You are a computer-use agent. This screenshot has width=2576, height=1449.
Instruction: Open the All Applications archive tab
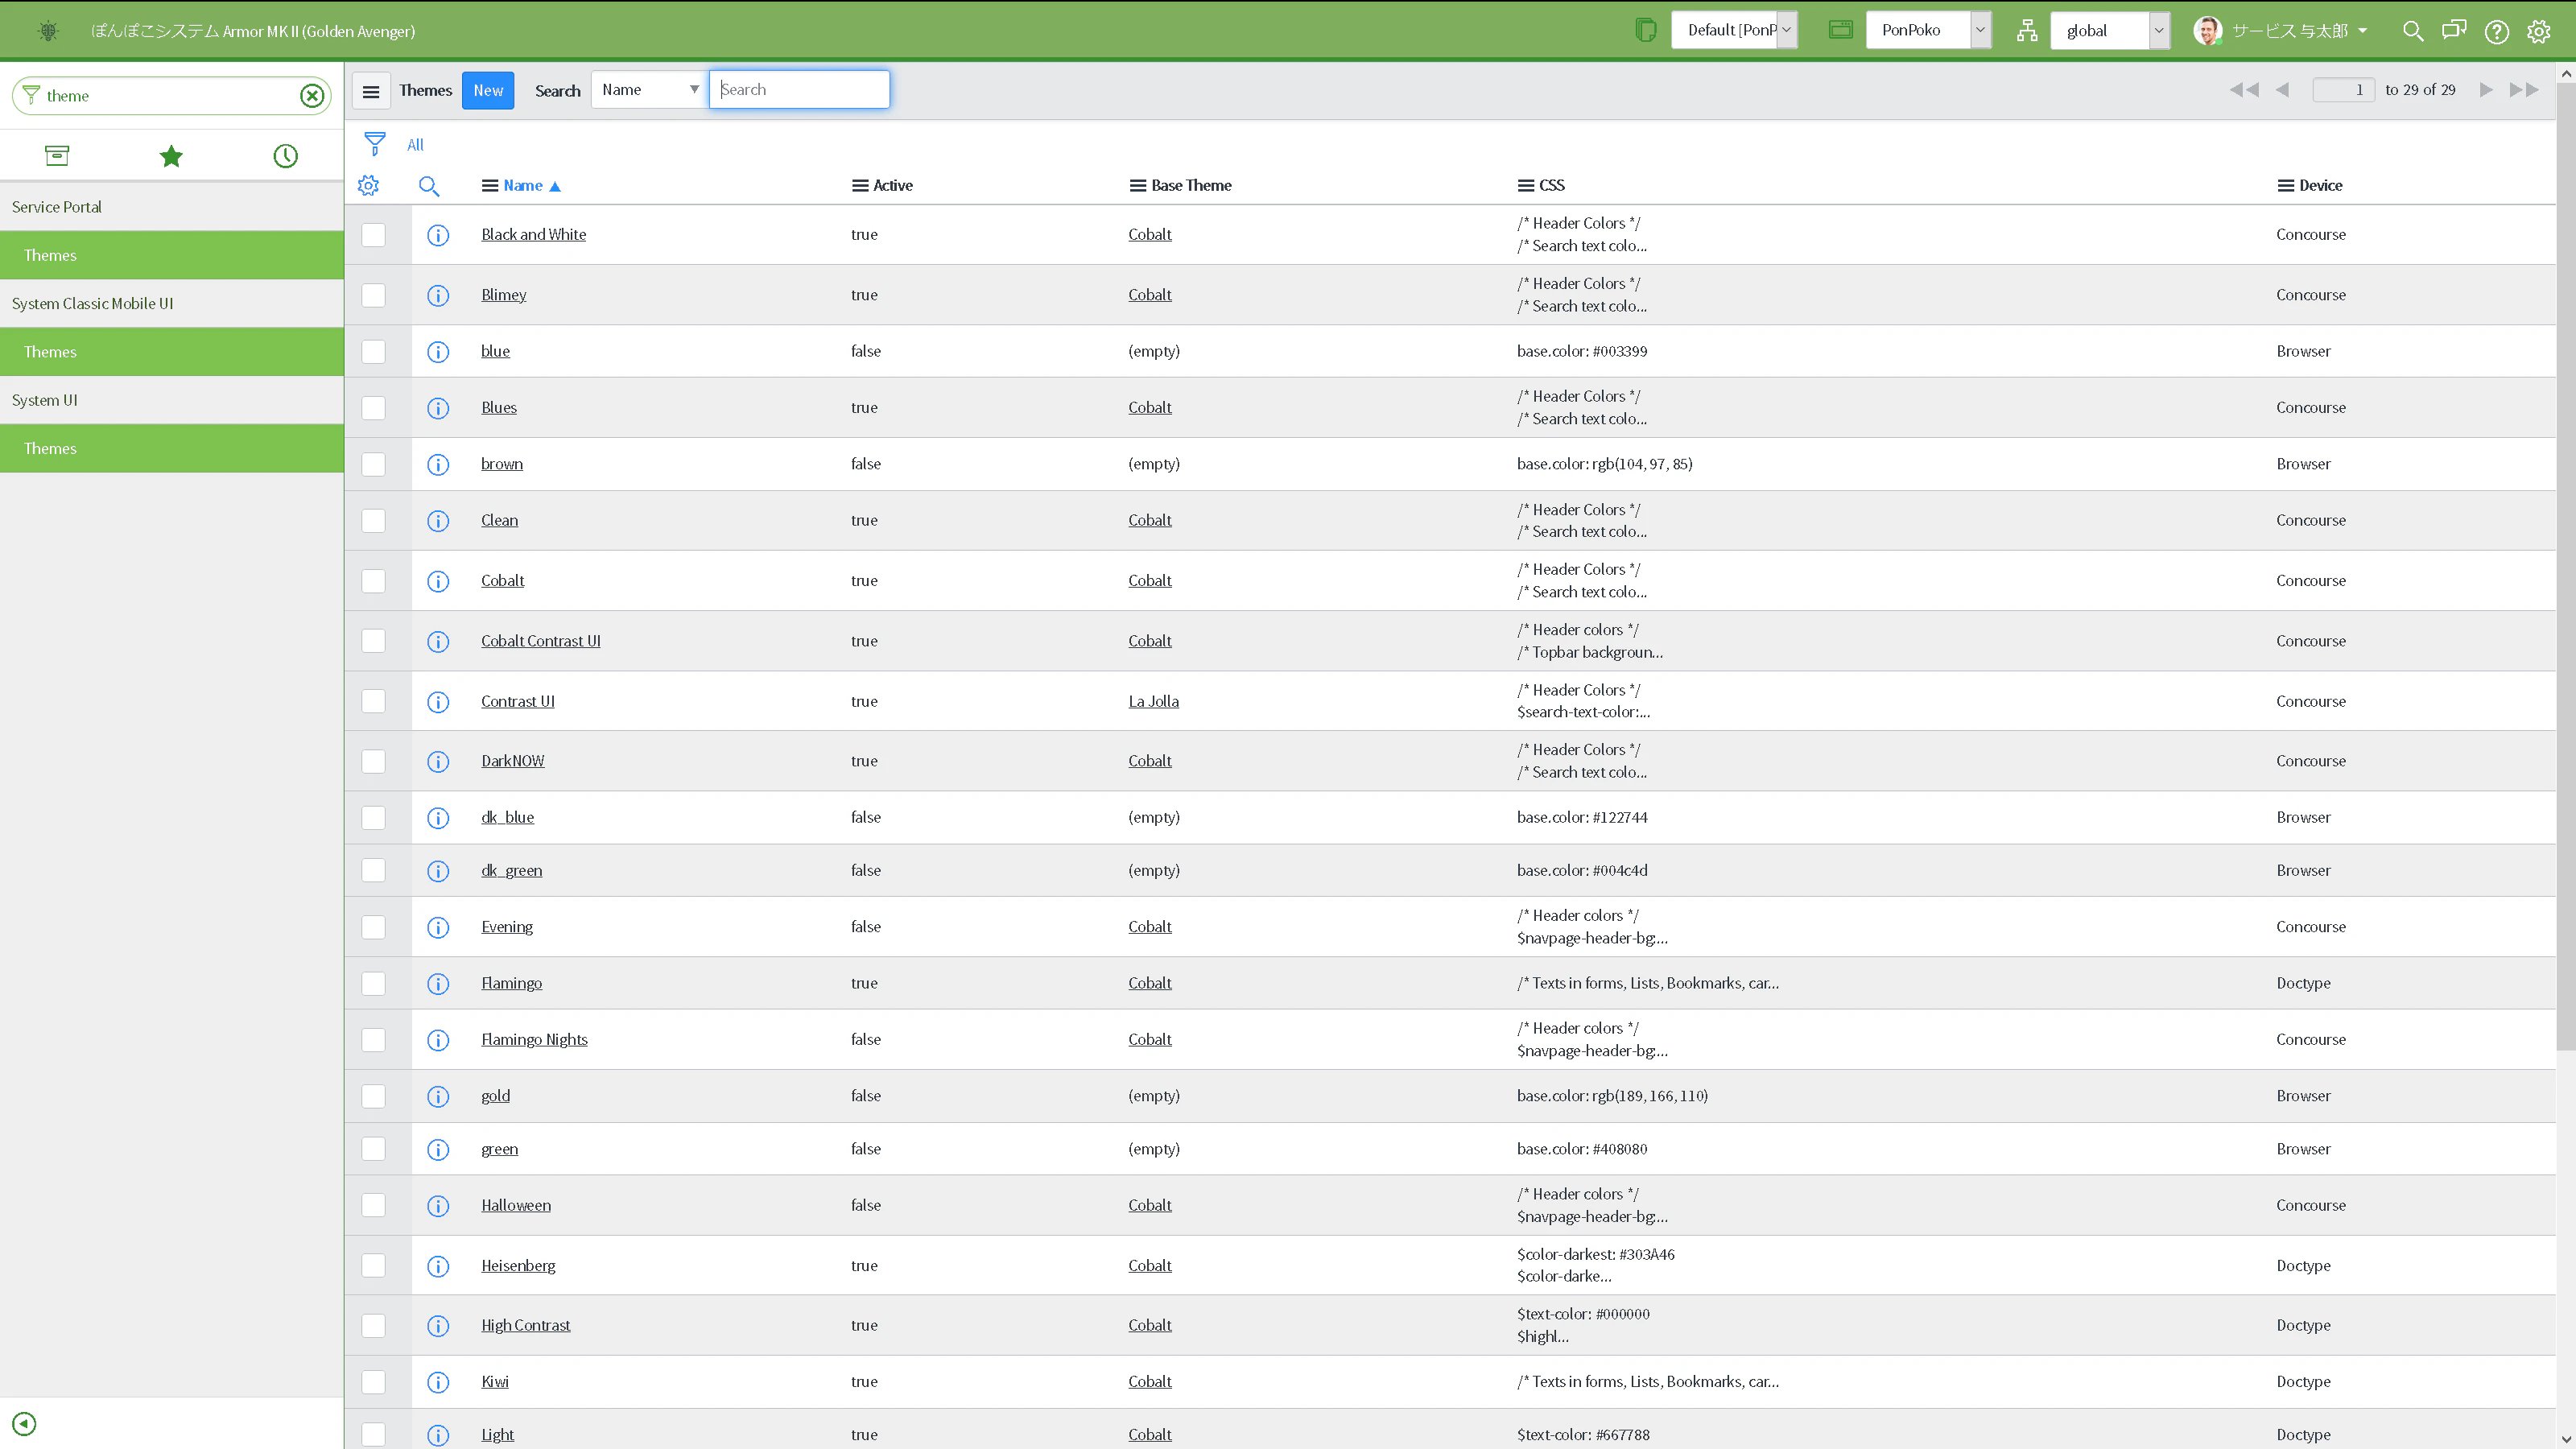57,155
